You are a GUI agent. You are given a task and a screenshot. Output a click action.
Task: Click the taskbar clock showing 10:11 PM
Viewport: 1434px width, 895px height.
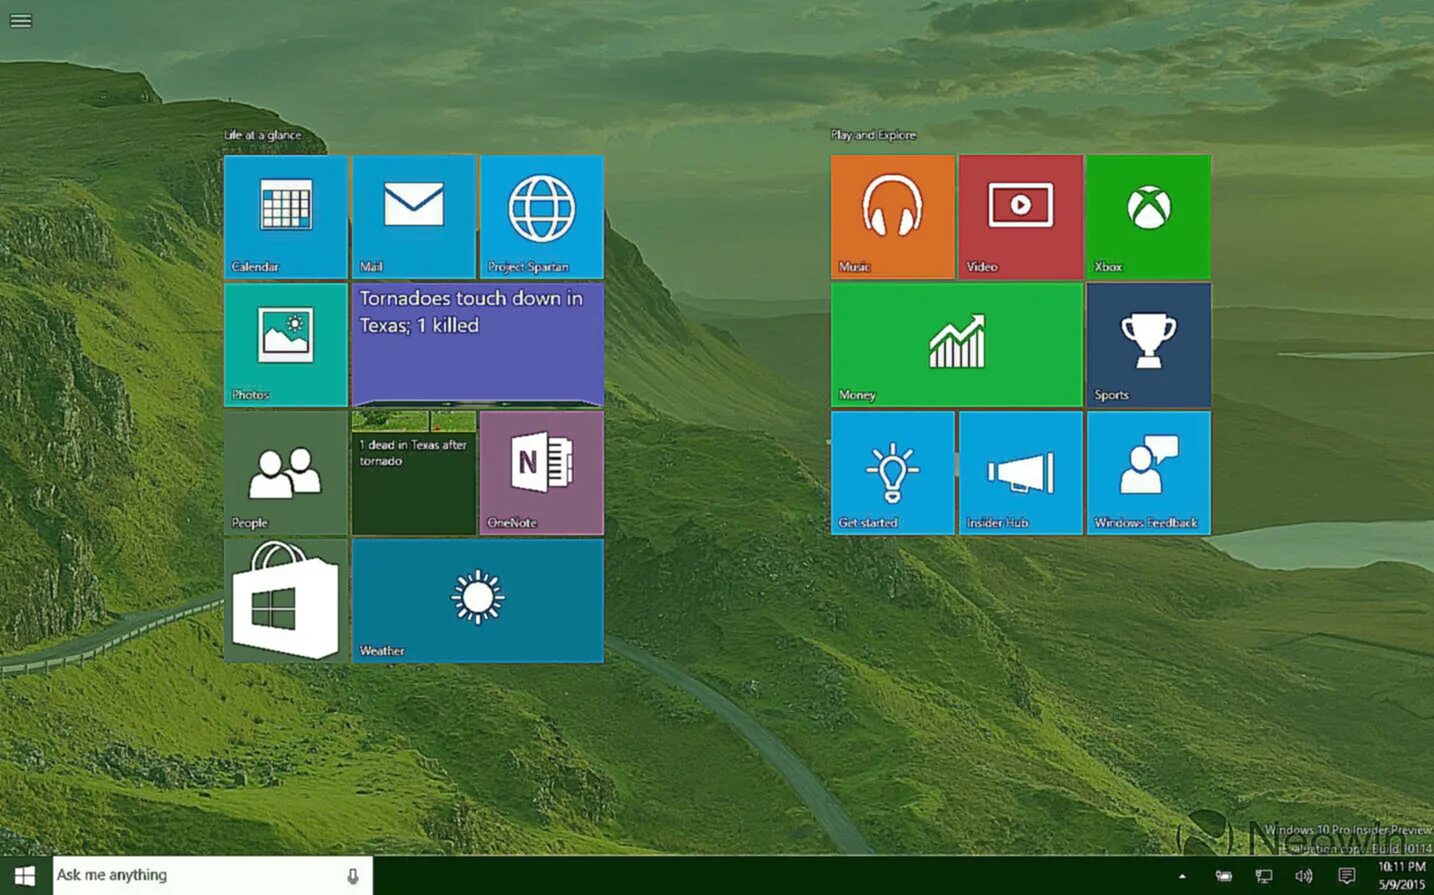[1401, 876]
